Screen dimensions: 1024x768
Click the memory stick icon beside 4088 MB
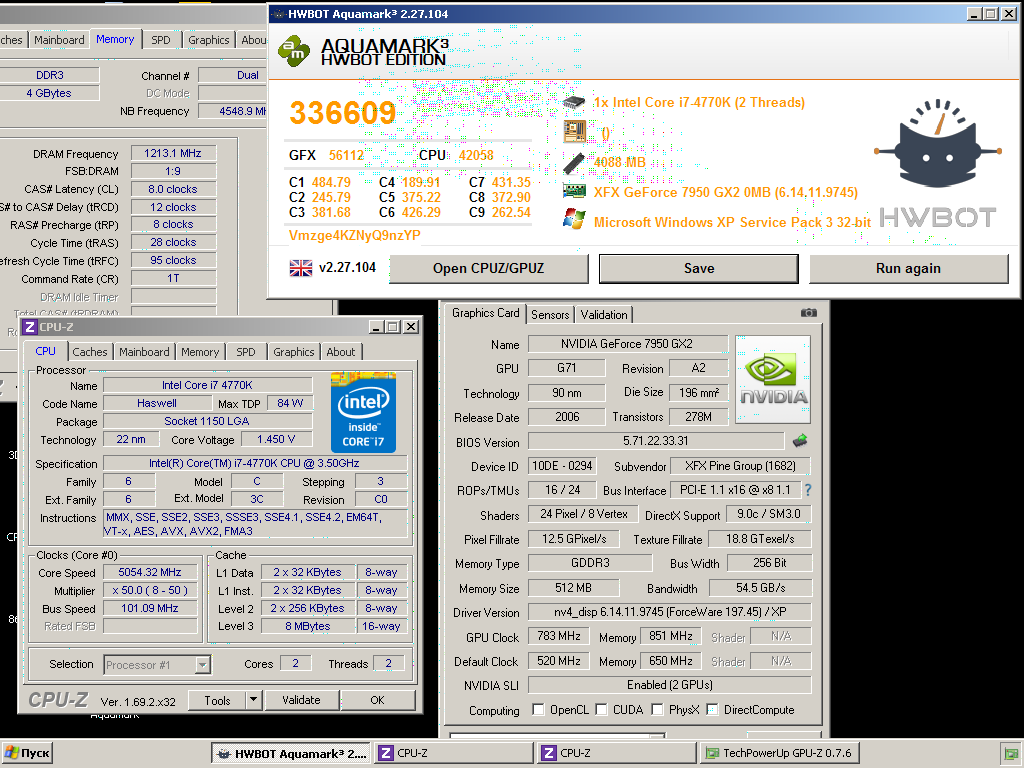[573, 163]
